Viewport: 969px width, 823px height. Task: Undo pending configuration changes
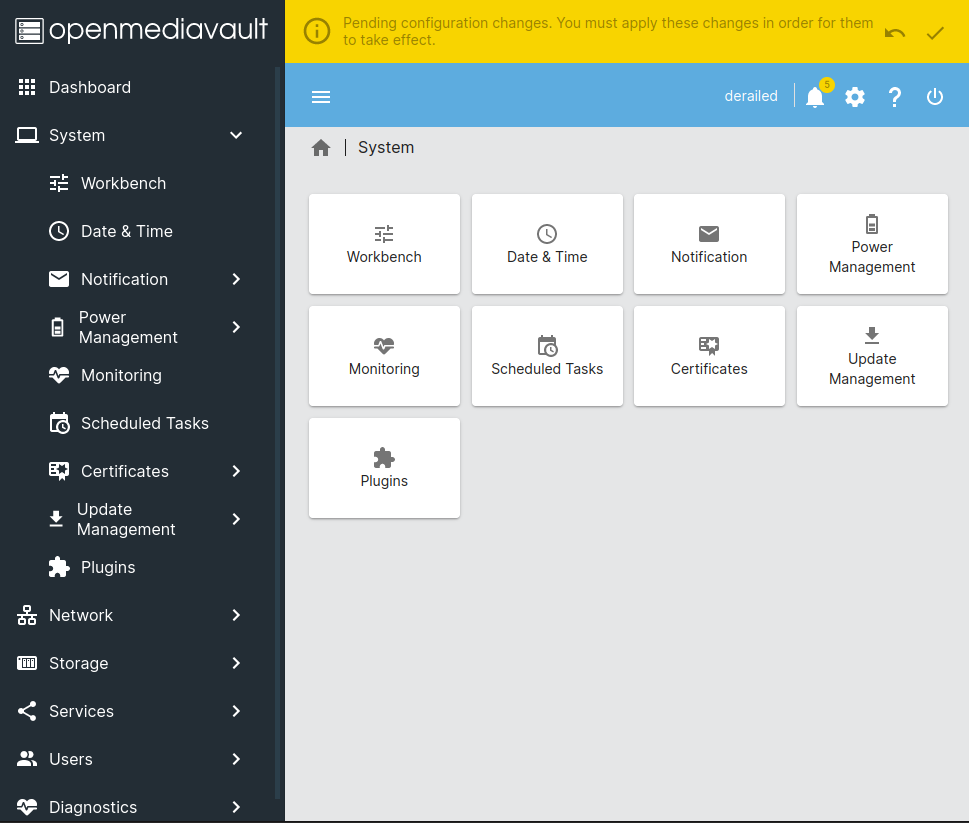click(895, 32)
